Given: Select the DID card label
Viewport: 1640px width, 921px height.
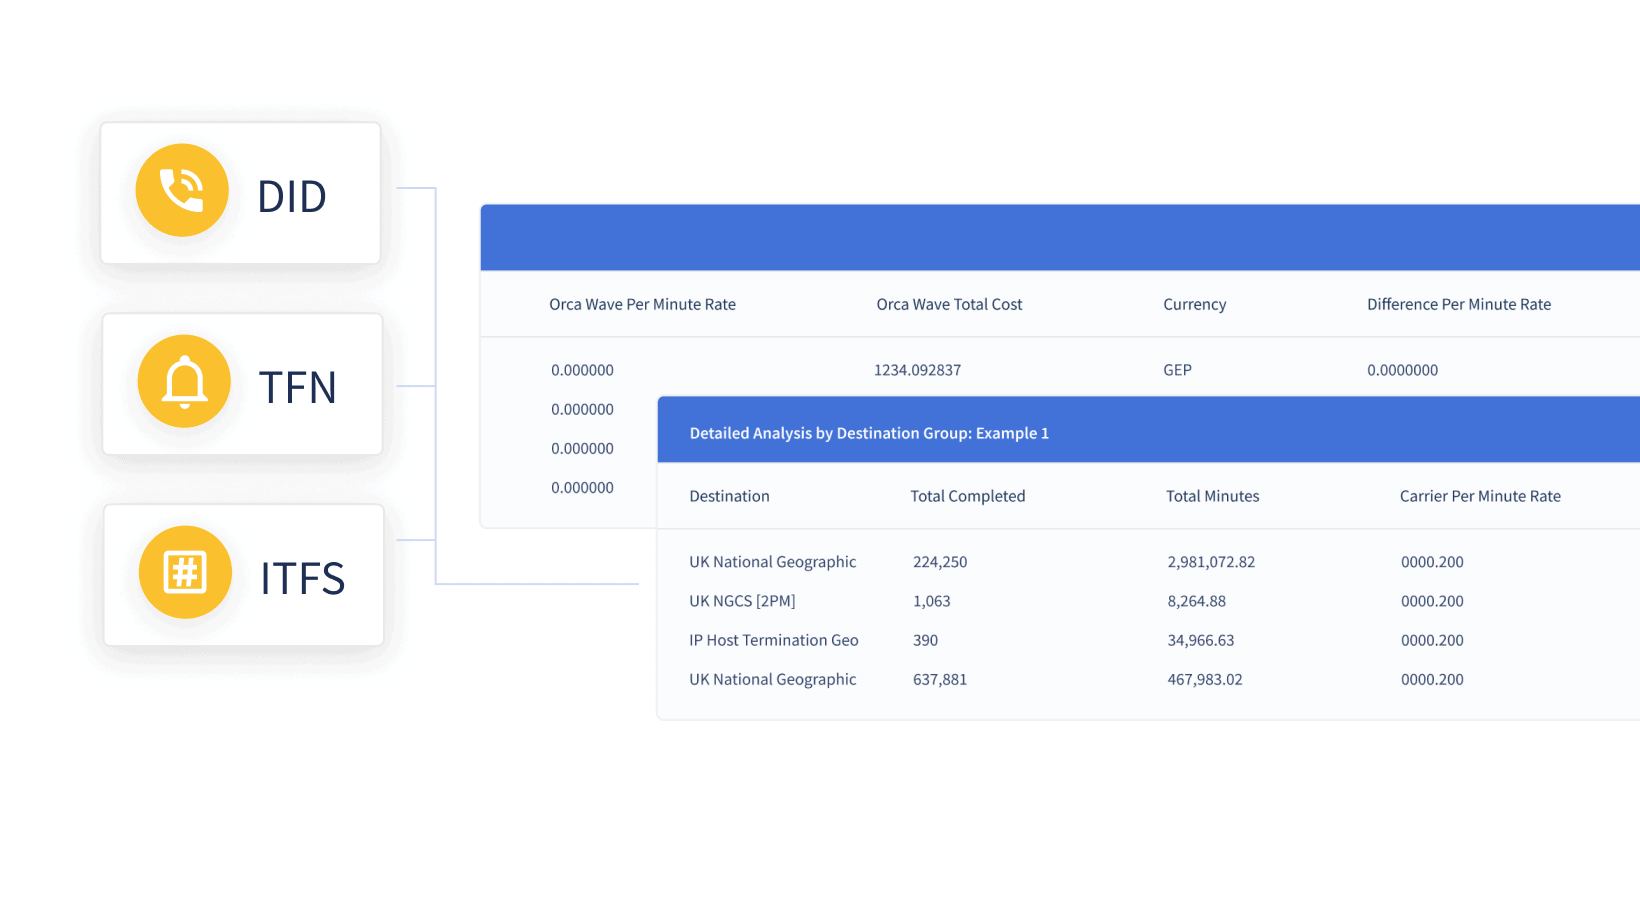Looking at the screenshot, I should click(292, 196).
